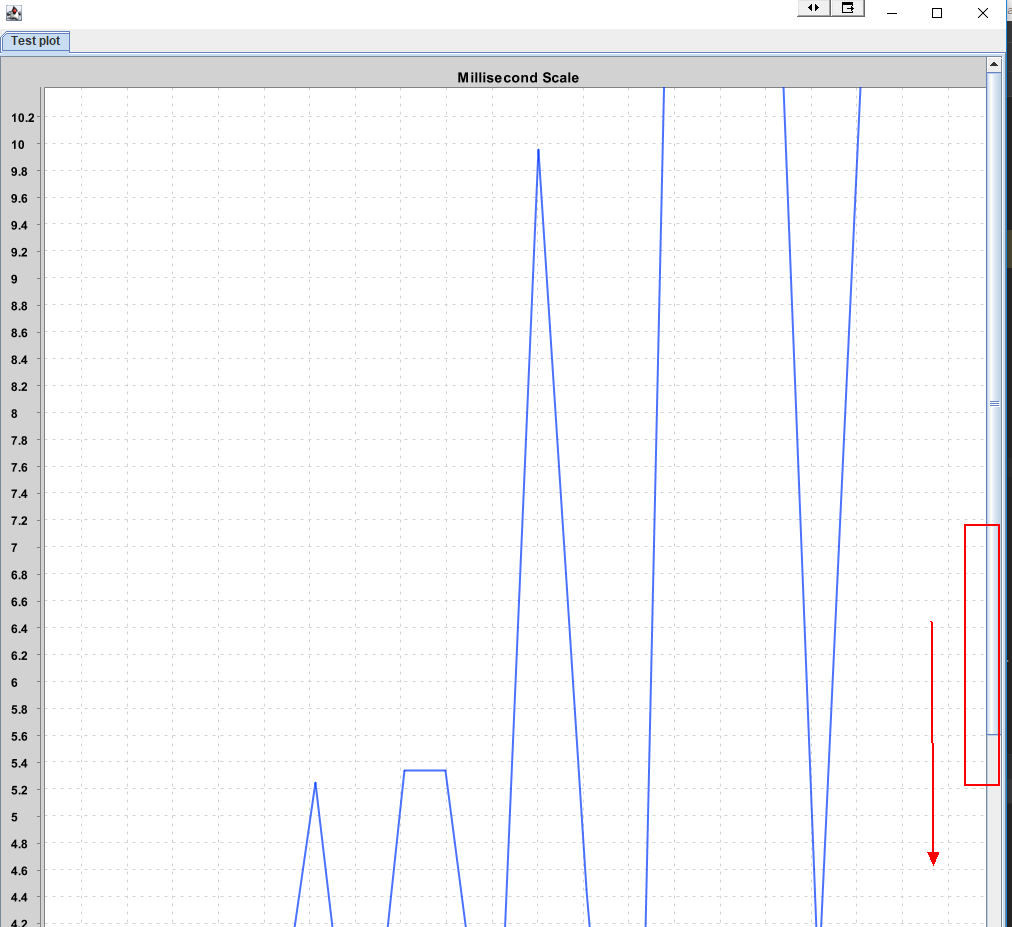Click the peak of the blue line near 10
Screen dimensions: 1012x927
point(538,152)
